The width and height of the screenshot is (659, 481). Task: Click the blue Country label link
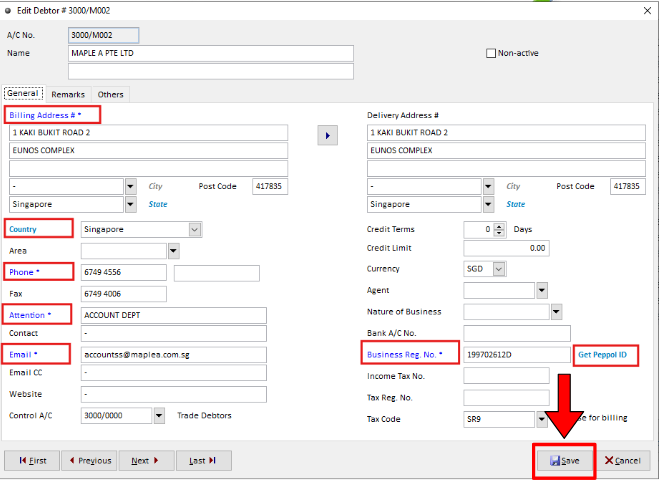(x=23, y=230)
